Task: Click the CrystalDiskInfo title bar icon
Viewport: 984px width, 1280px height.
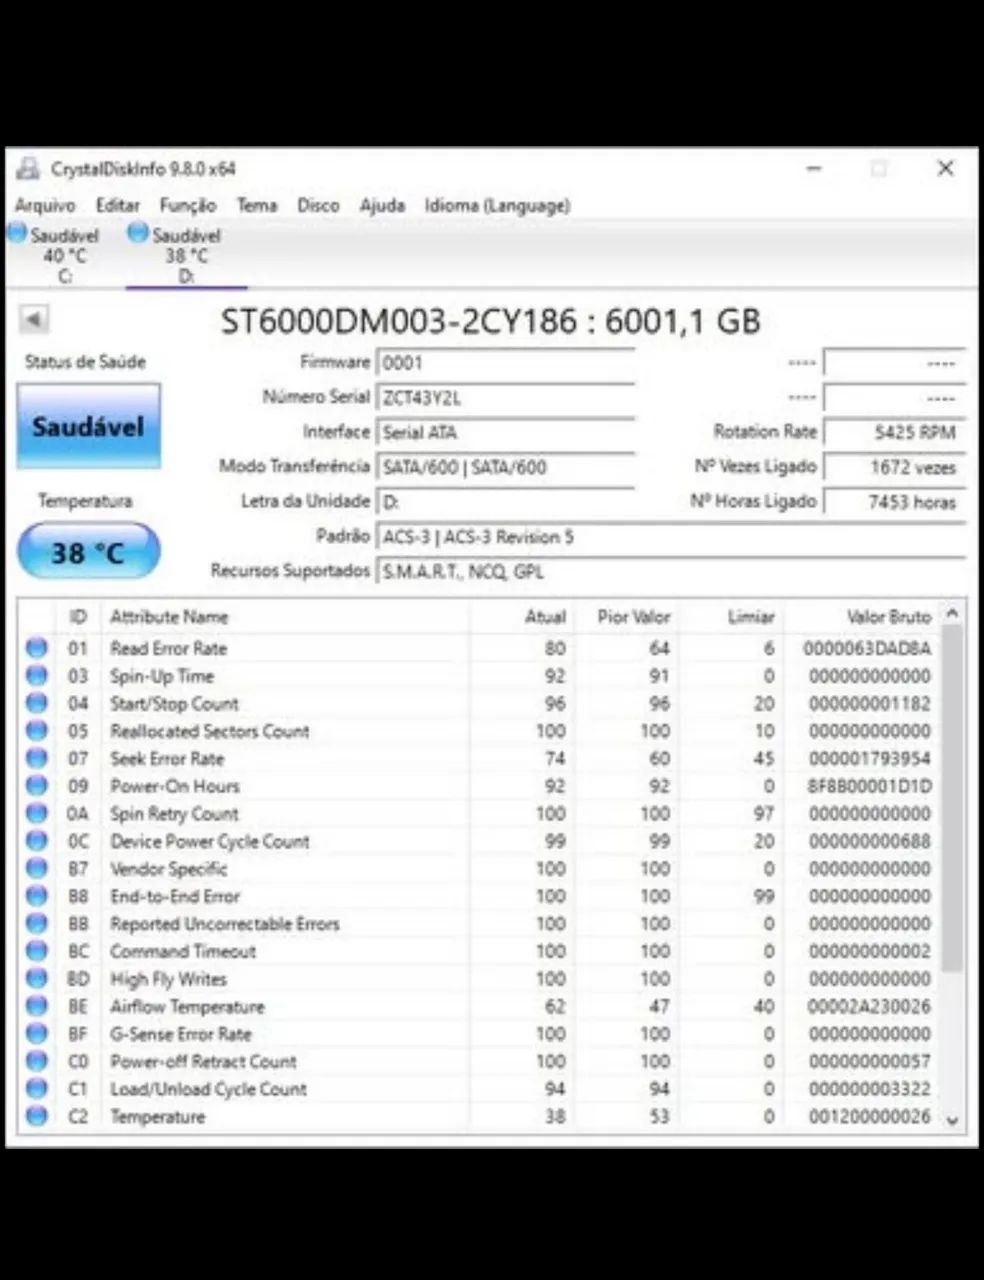Action: click(x=27, y=168)
